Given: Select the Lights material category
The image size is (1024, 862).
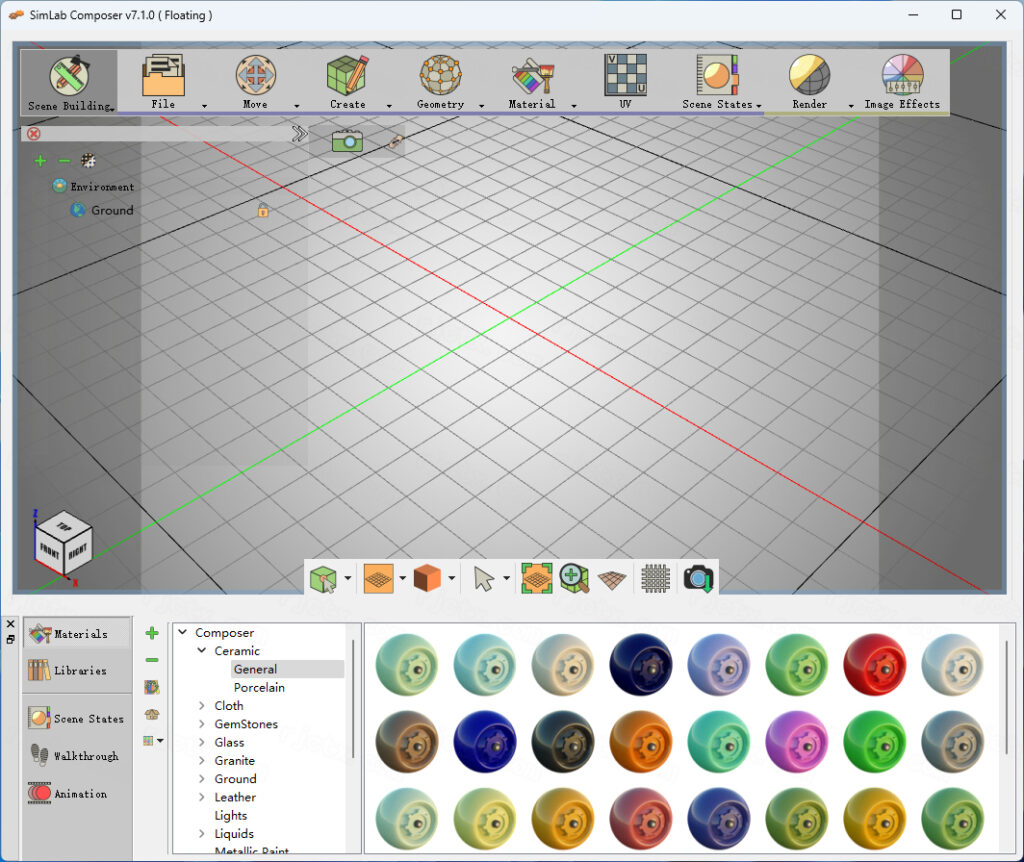Looking at the screenshot, I should (231, 816).
